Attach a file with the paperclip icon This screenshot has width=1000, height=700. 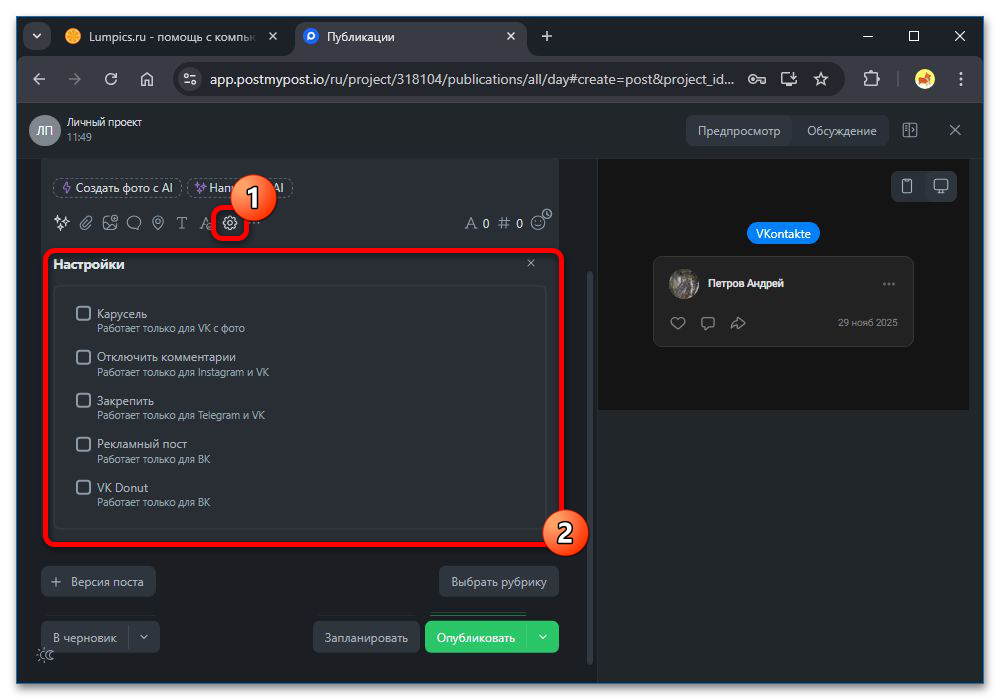86,222
